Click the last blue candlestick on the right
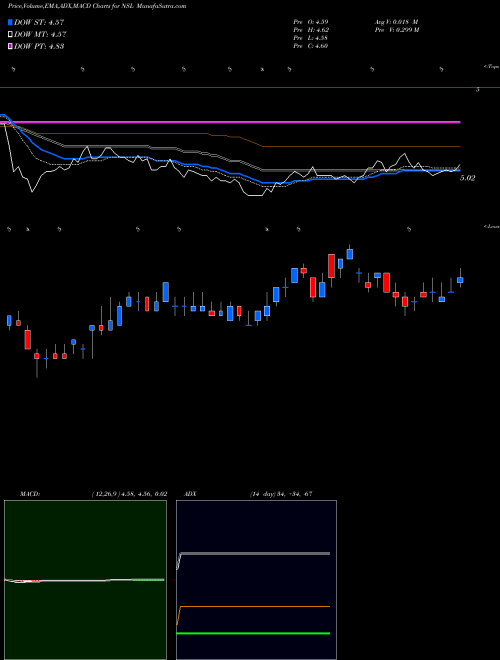 [460, 280]
